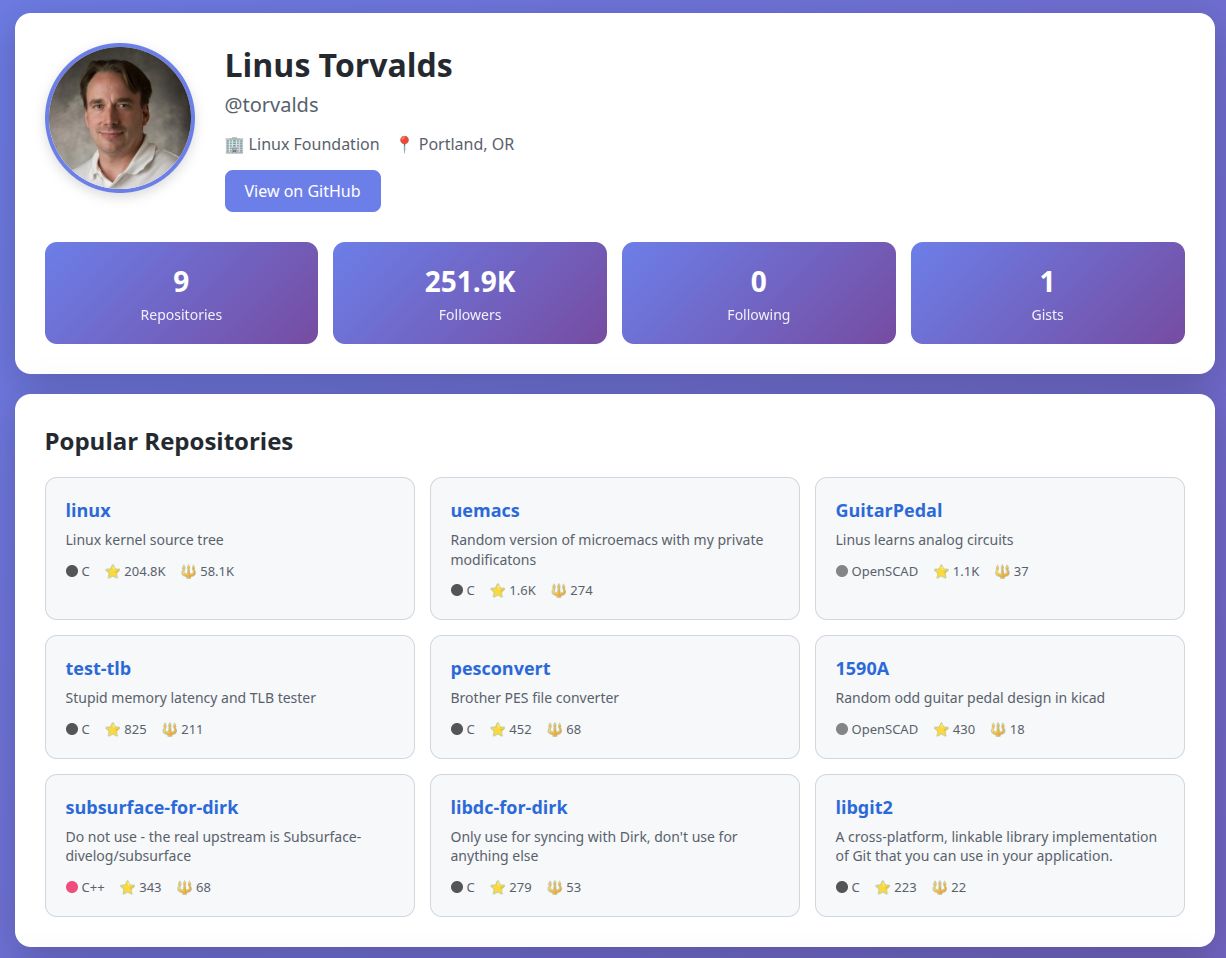Screen dimensions: 1226x958
Task: Select the Repositories stat card
Action: 181,293
